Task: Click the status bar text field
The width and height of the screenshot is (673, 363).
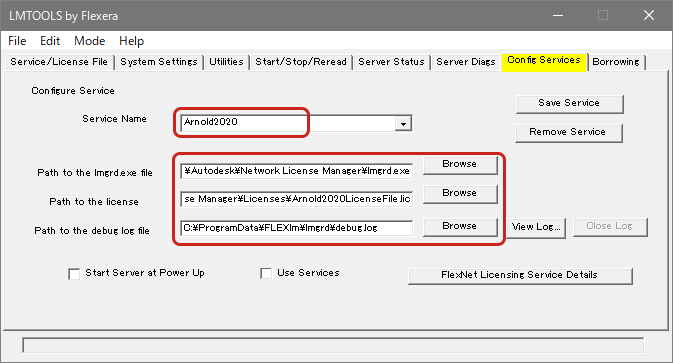Action: pyautogui.click(x=333, y=345)
